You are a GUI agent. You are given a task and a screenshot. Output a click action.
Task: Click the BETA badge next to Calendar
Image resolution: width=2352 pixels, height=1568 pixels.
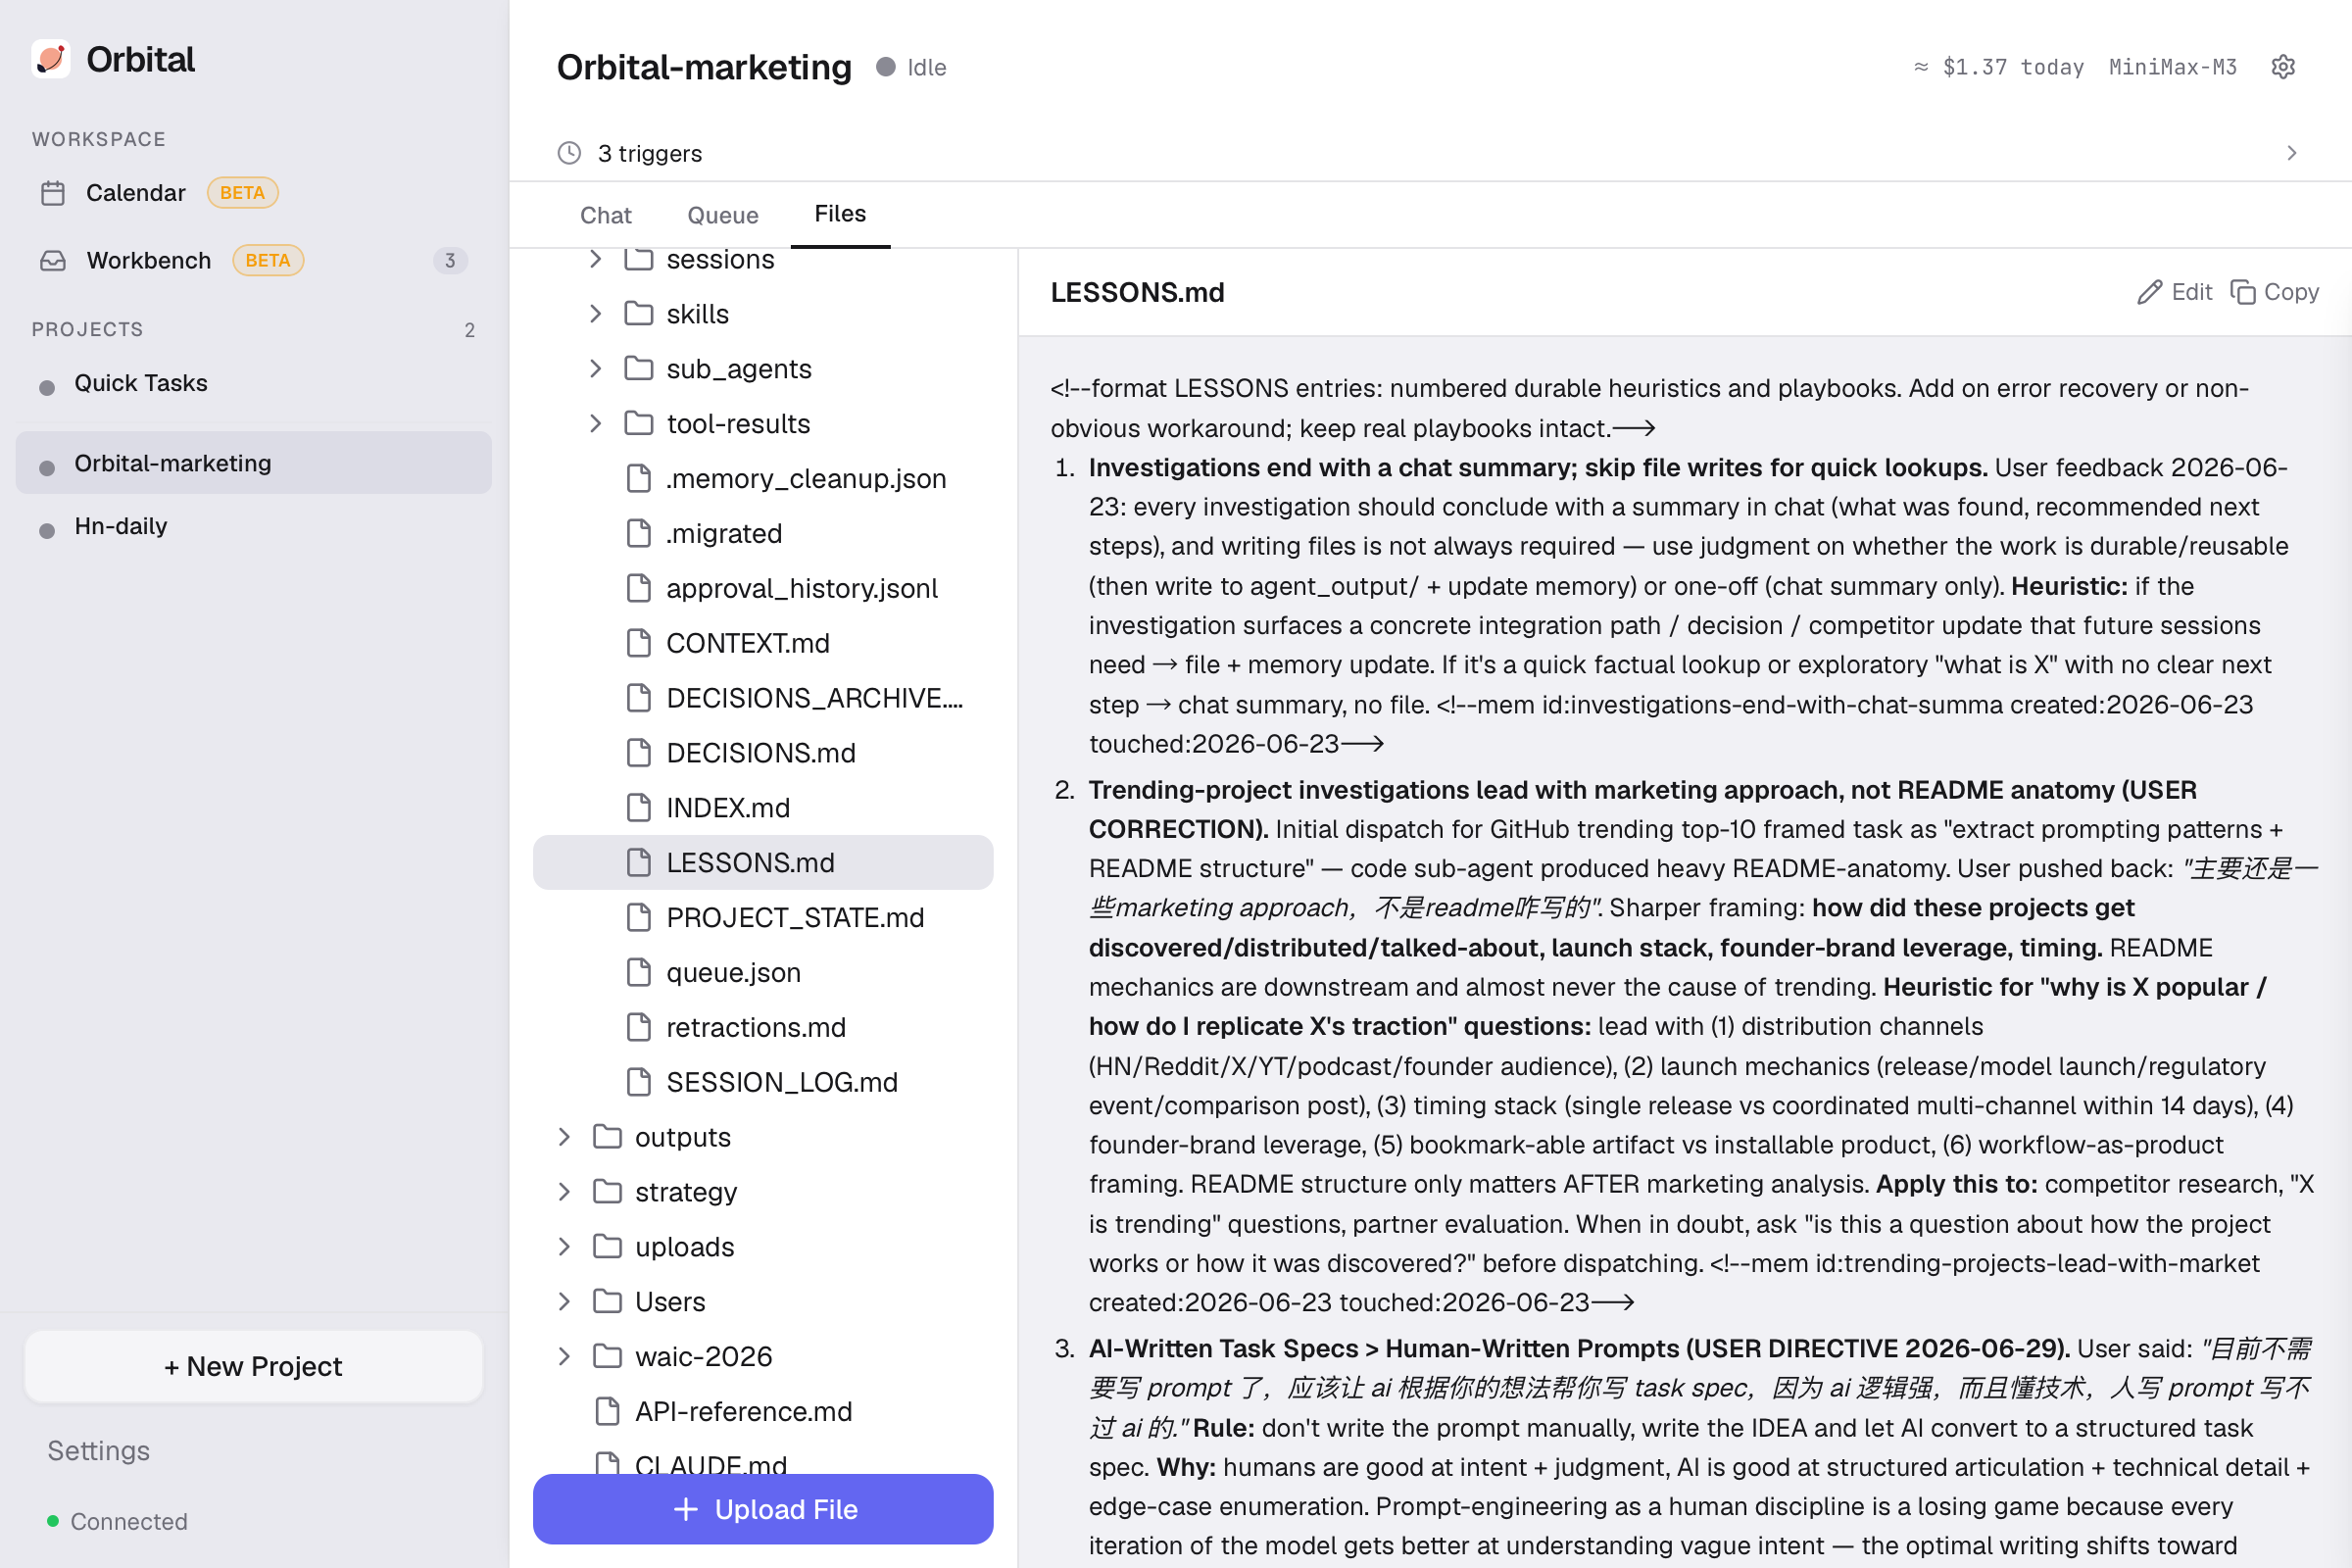(x=242, y=193)
